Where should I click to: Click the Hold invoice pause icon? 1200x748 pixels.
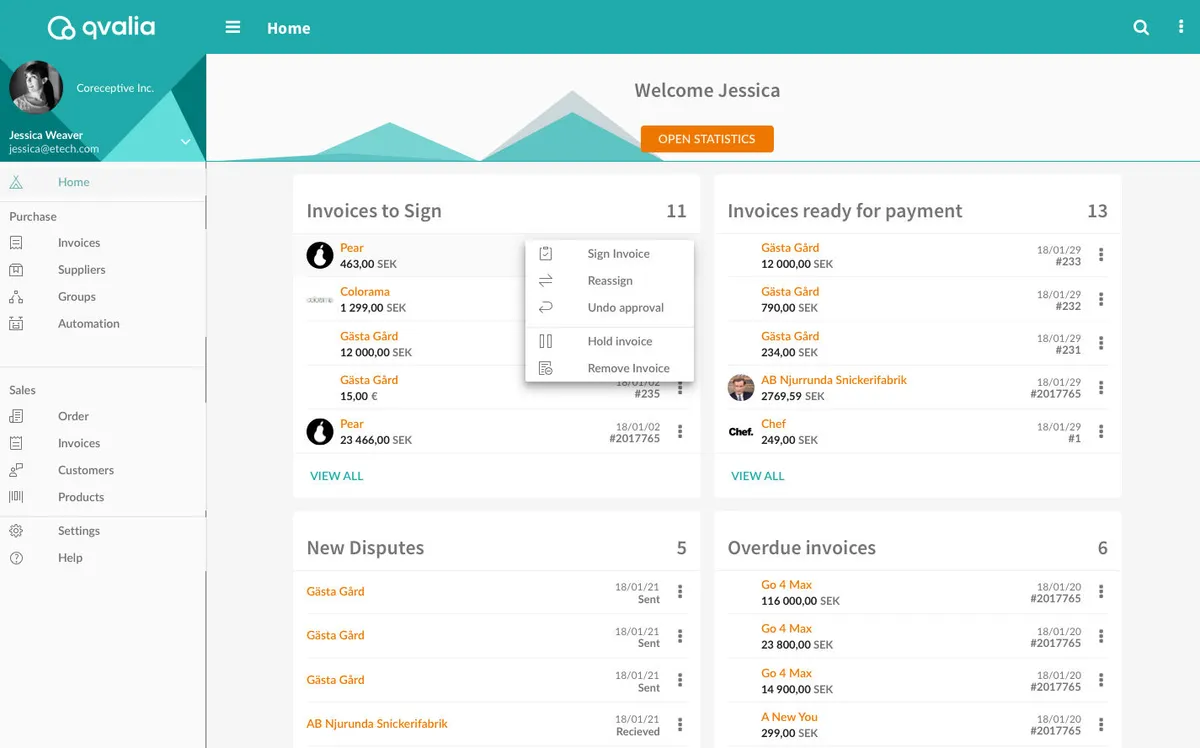[x=546, y=341]
